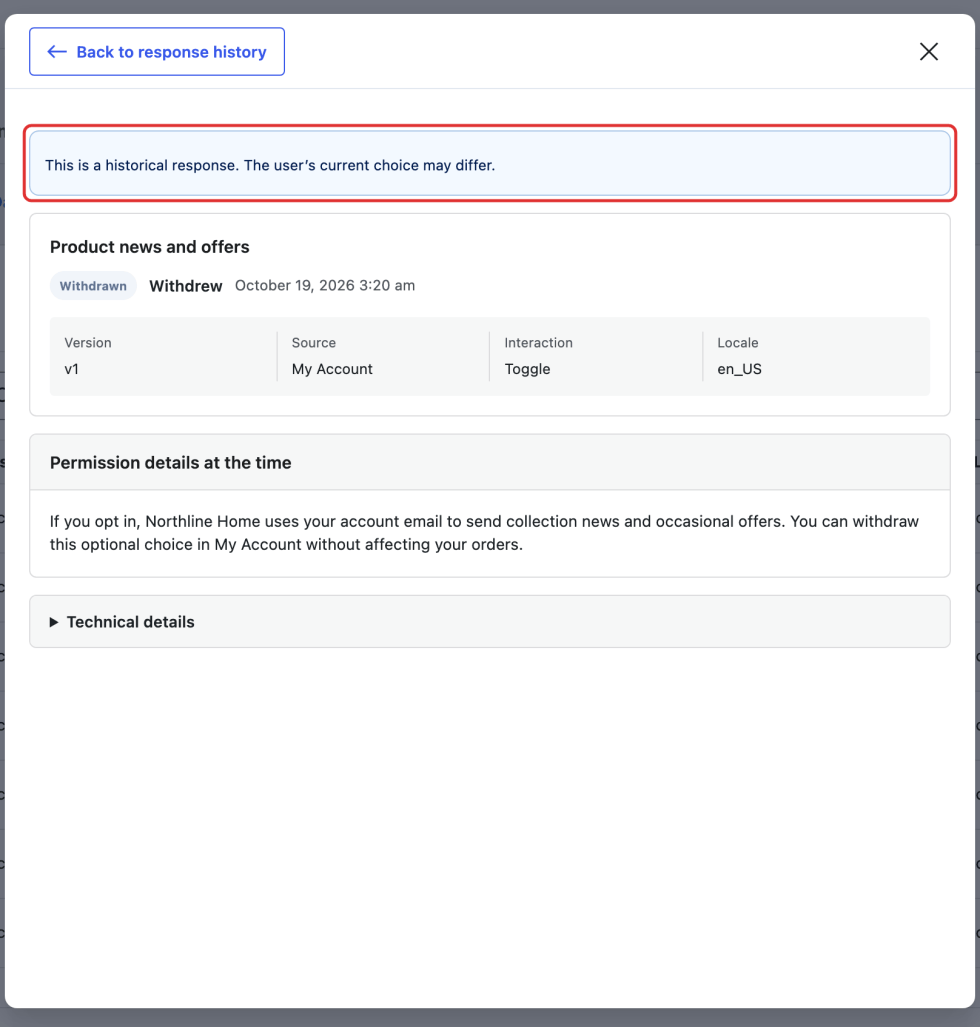Click the historical response notice text
The width and height of the screenshot is (980, 1027).
click(270, 165)
